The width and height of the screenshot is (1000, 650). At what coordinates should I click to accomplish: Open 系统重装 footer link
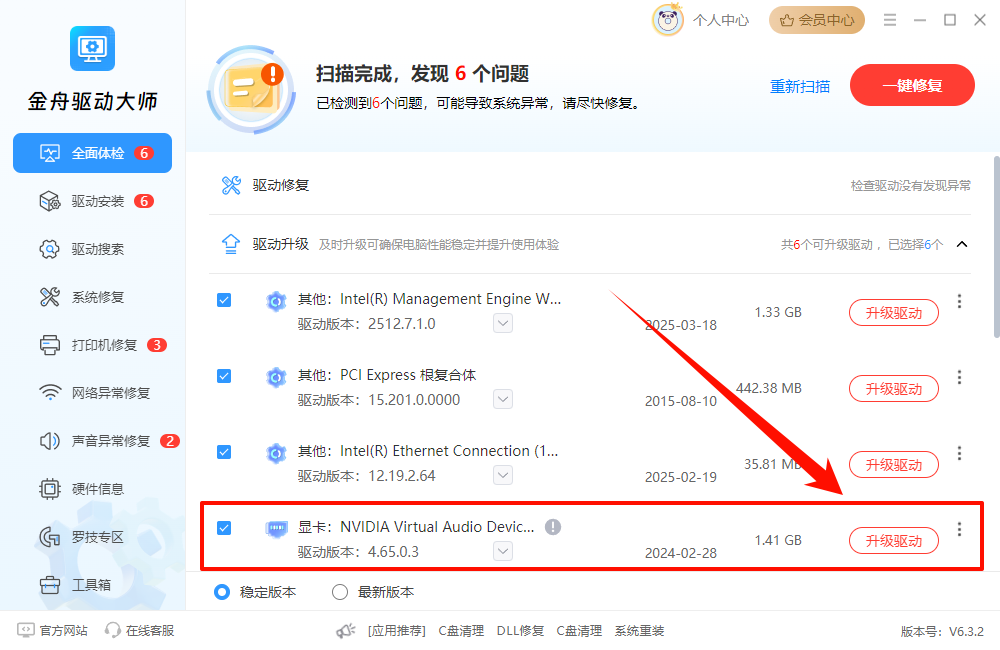tap(639, 631)
